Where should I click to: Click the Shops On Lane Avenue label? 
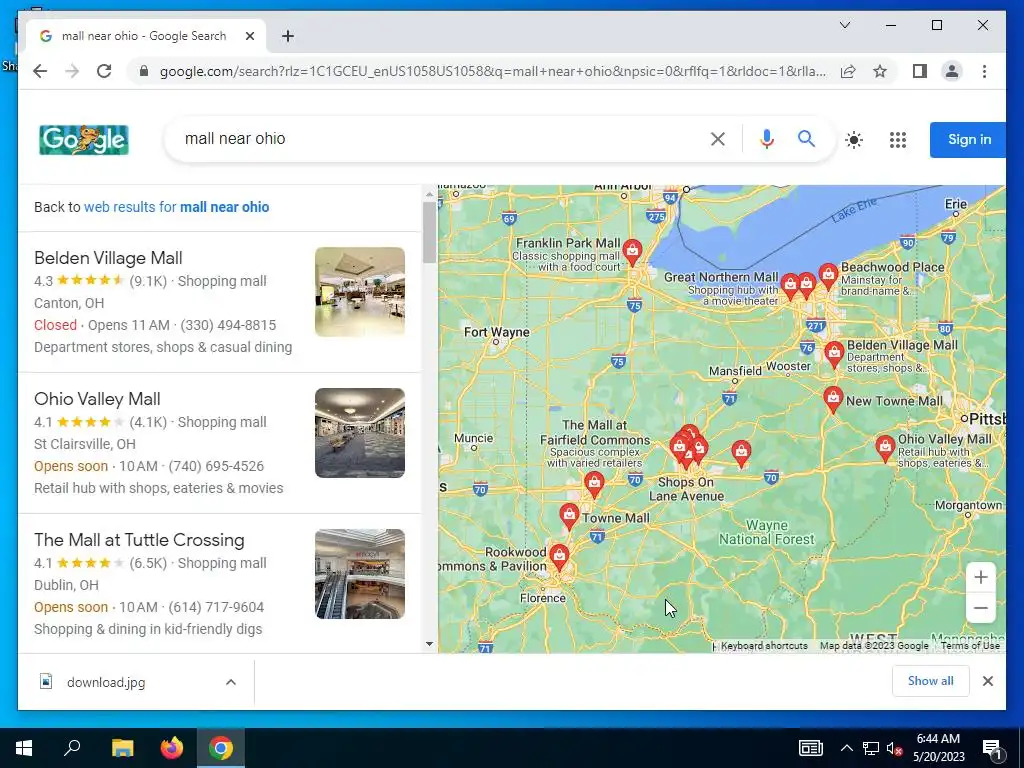pyautogui.click(x=686, y=489)
